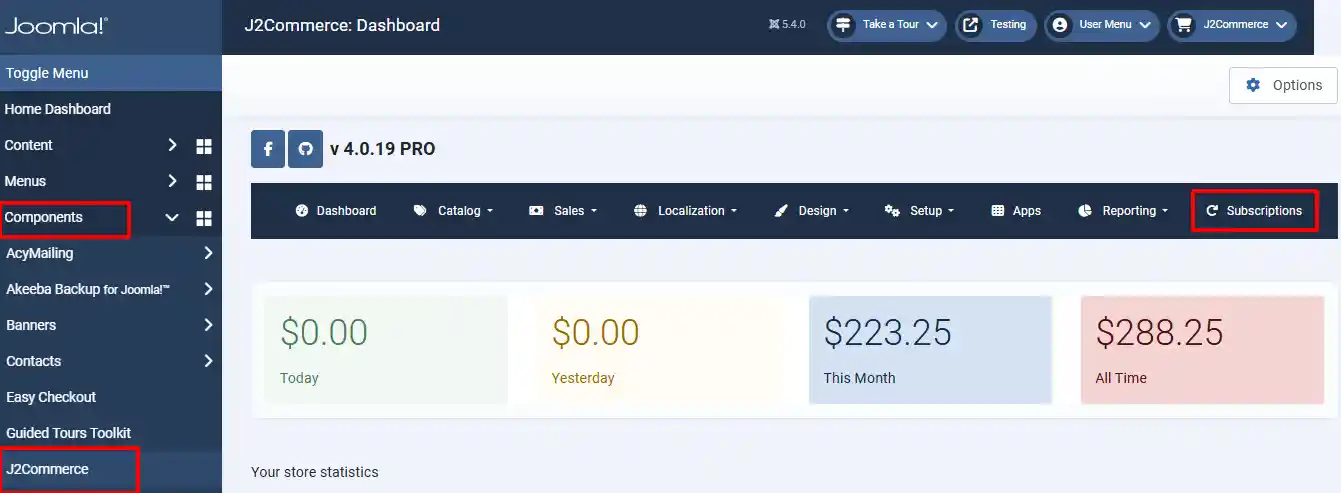Collapse the Components submenu chevron
Screen dimensions: 1341x493
pos(172,217)
